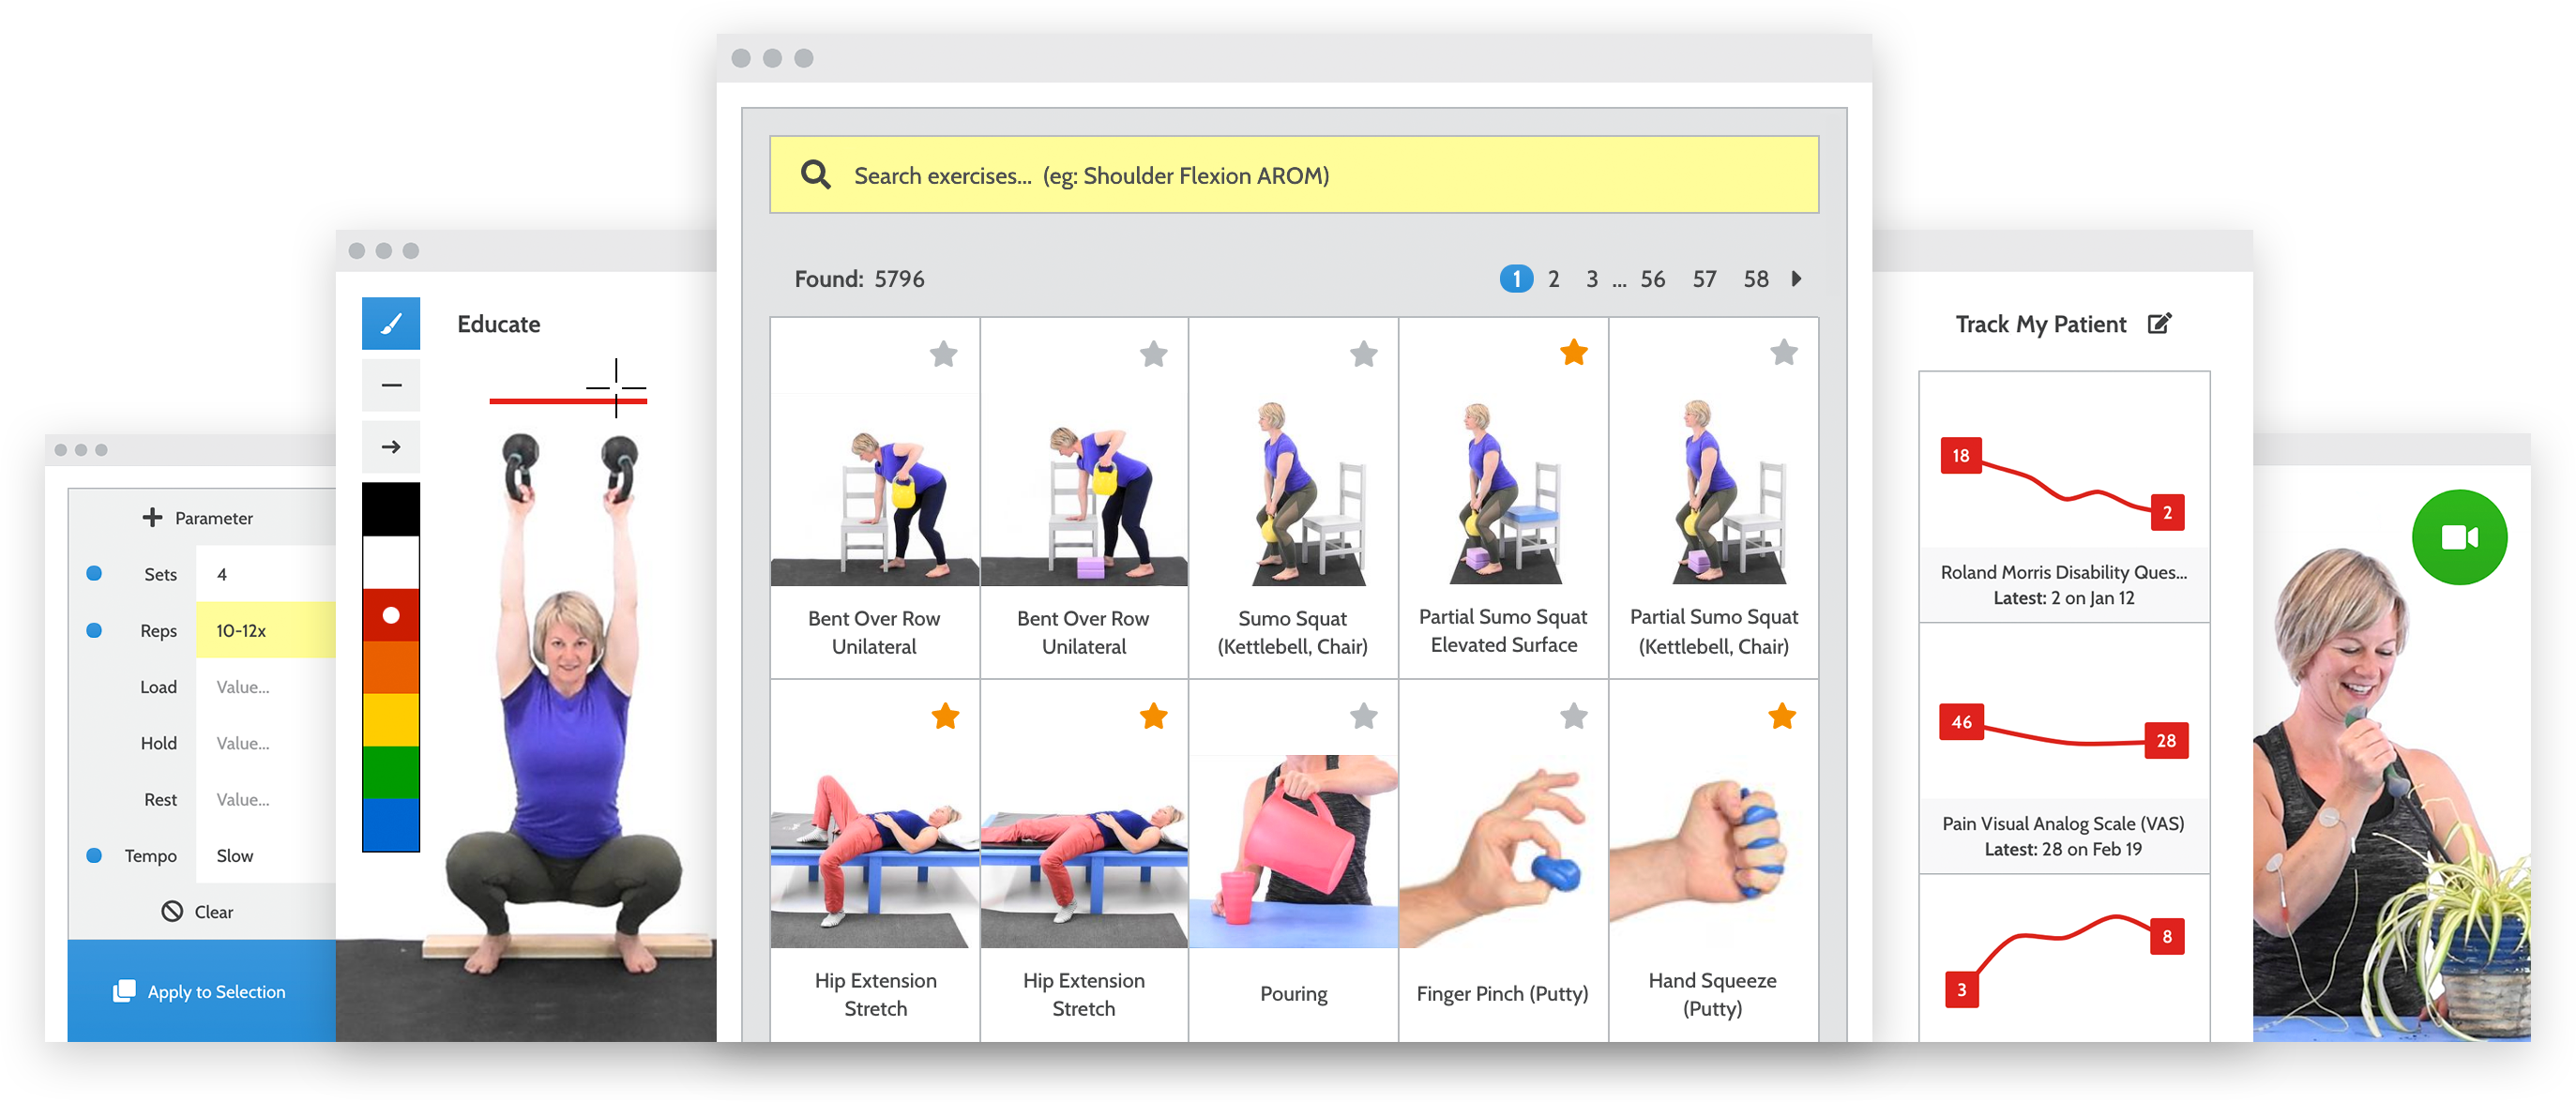This screenshot has height=1102, width=2576.
Task: Unfavorite Partial Sumo Squat Elevated Surface
Action: point(1573,352)
